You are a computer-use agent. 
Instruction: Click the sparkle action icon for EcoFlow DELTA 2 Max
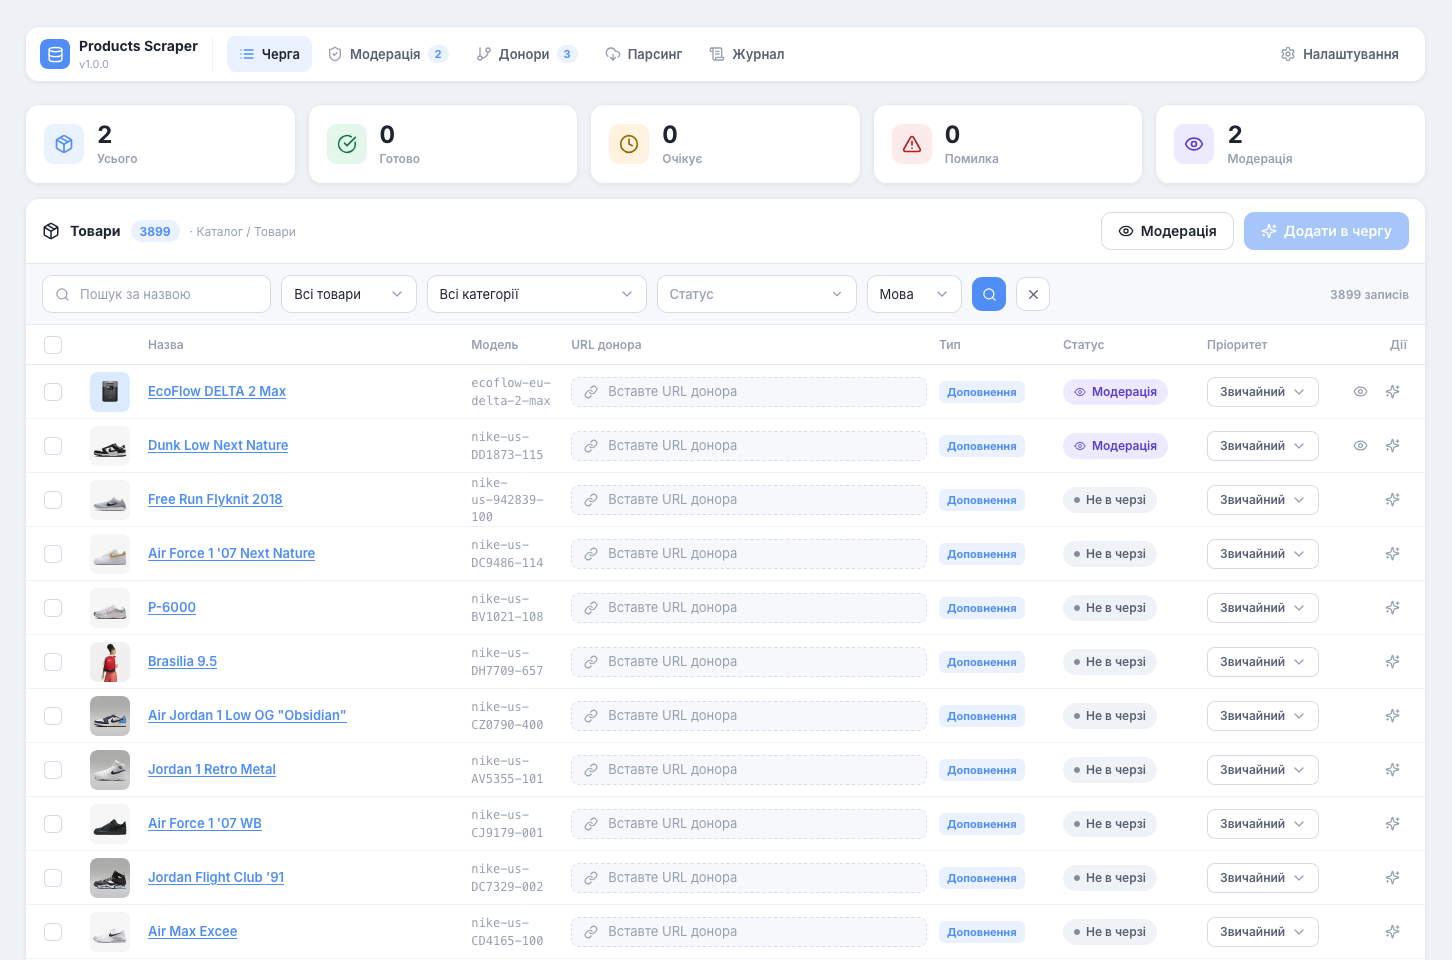point(1392,392)
